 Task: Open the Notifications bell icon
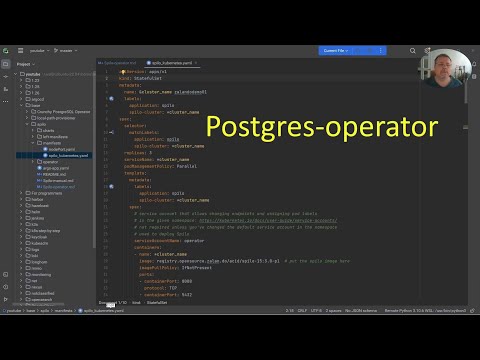[x=474, y=64]
